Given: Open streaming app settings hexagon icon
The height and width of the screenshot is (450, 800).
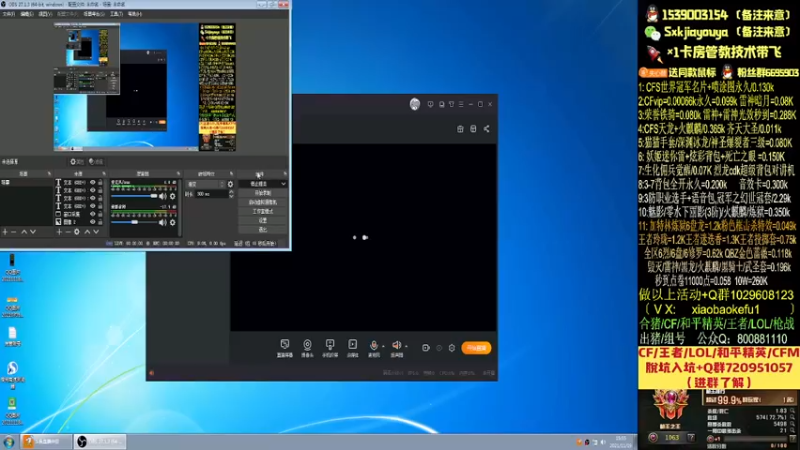Looking at the screenshot, I should click(452, 348).
